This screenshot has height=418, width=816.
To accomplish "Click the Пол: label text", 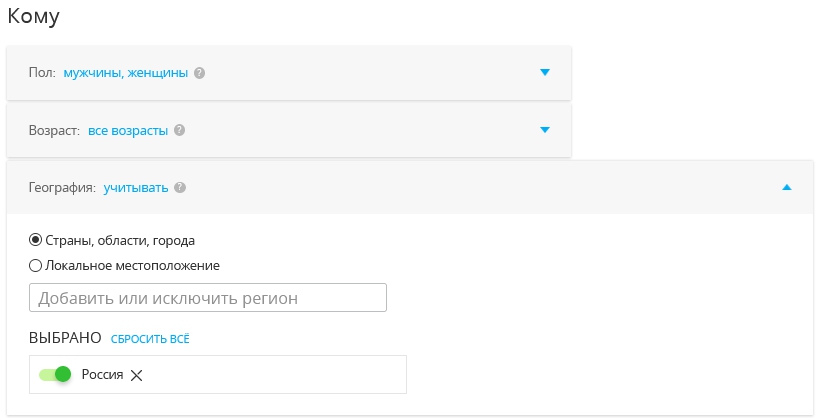I will click(42, 73).
